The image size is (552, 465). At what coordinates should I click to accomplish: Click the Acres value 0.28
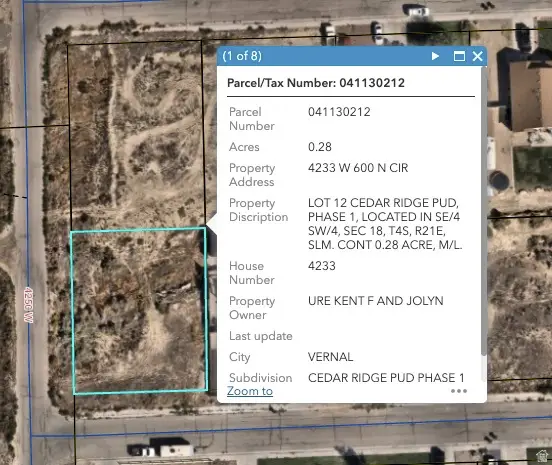(x=320, y=146)
